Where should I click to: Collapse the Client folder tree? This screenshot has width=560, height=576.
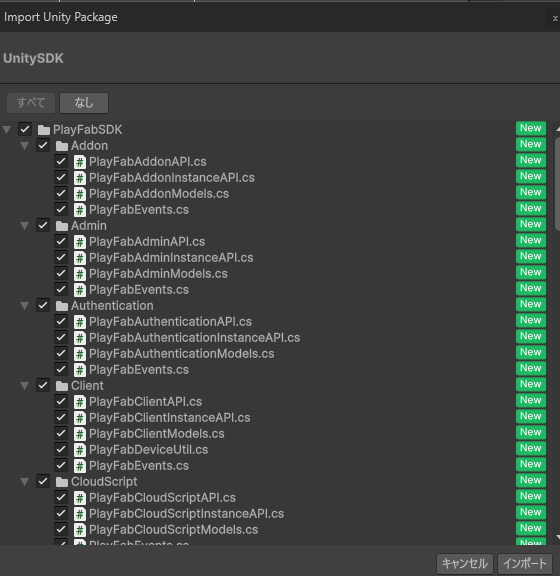click(25, 386)
